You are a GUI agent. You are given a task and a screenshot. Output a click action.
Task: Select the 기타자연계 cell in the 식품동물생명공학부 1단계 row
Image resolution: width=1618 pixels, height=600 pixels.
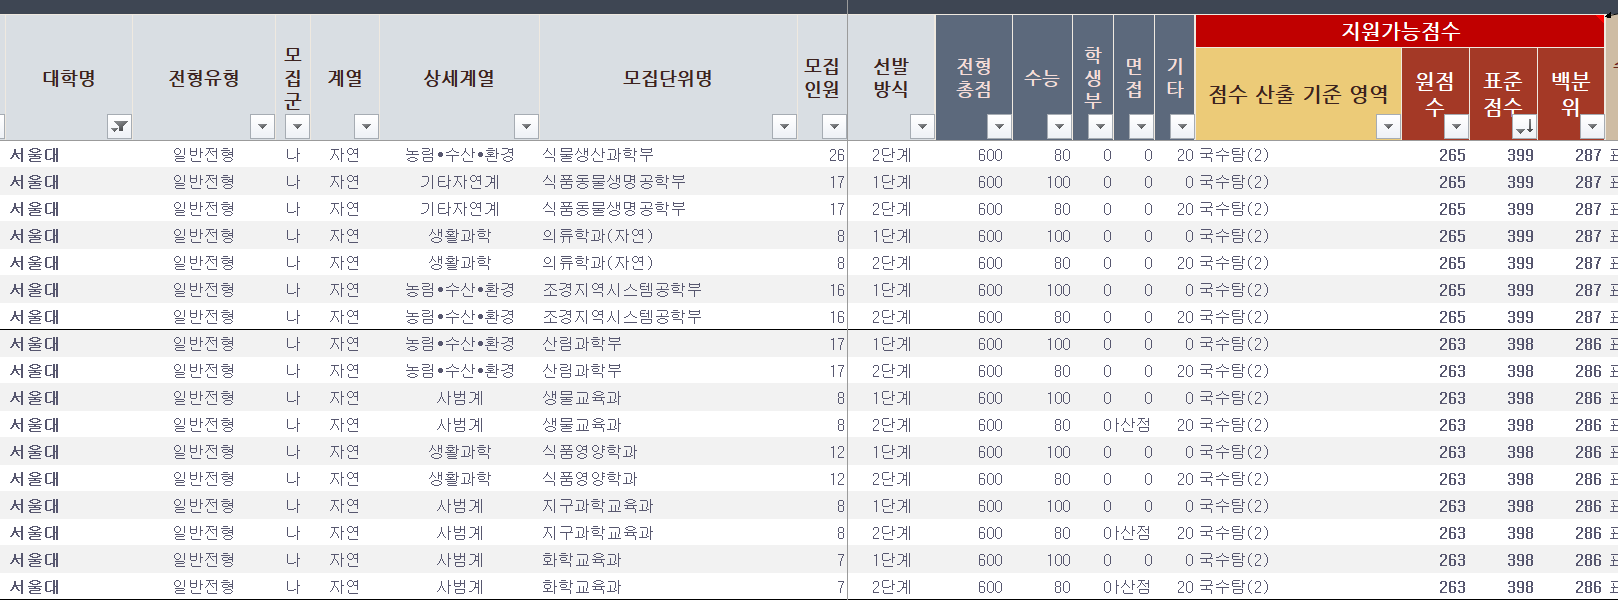point(459,182)
